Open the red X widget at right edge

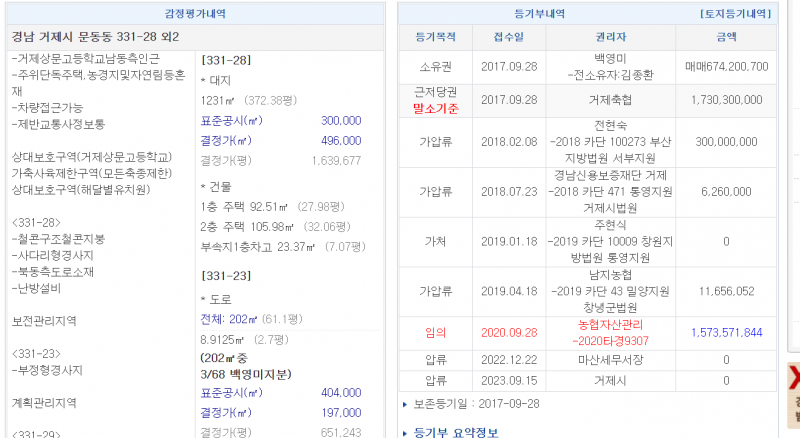794,378
